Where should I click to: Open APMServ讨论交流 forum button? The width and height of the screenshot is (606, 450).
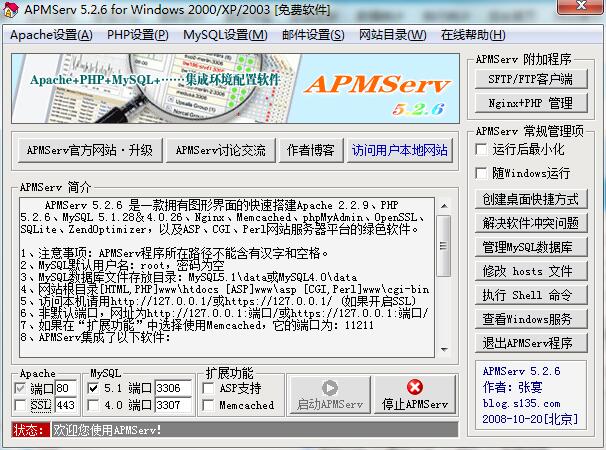tap(220, 150)
